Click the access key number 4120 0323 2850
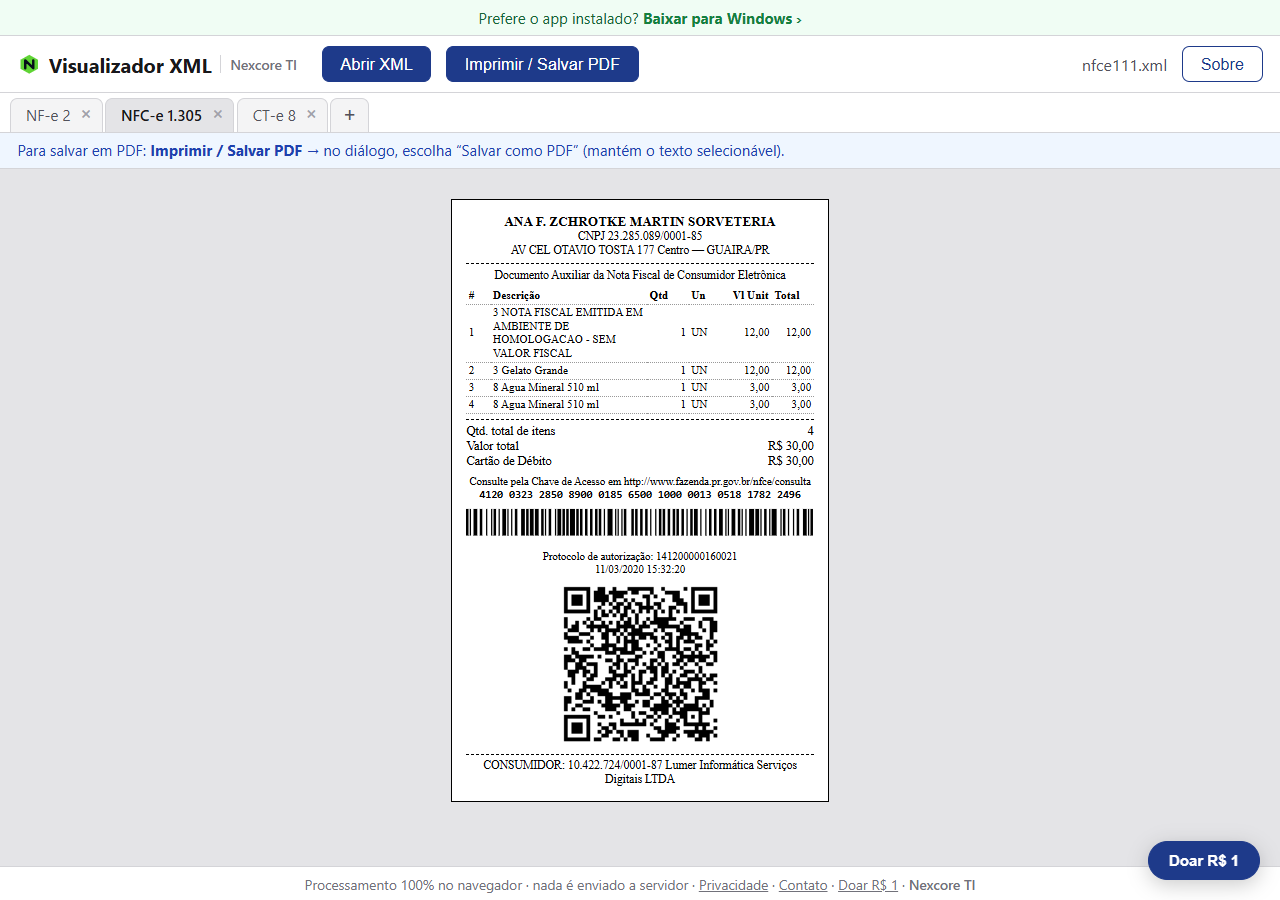 click(x=640, y=495)
